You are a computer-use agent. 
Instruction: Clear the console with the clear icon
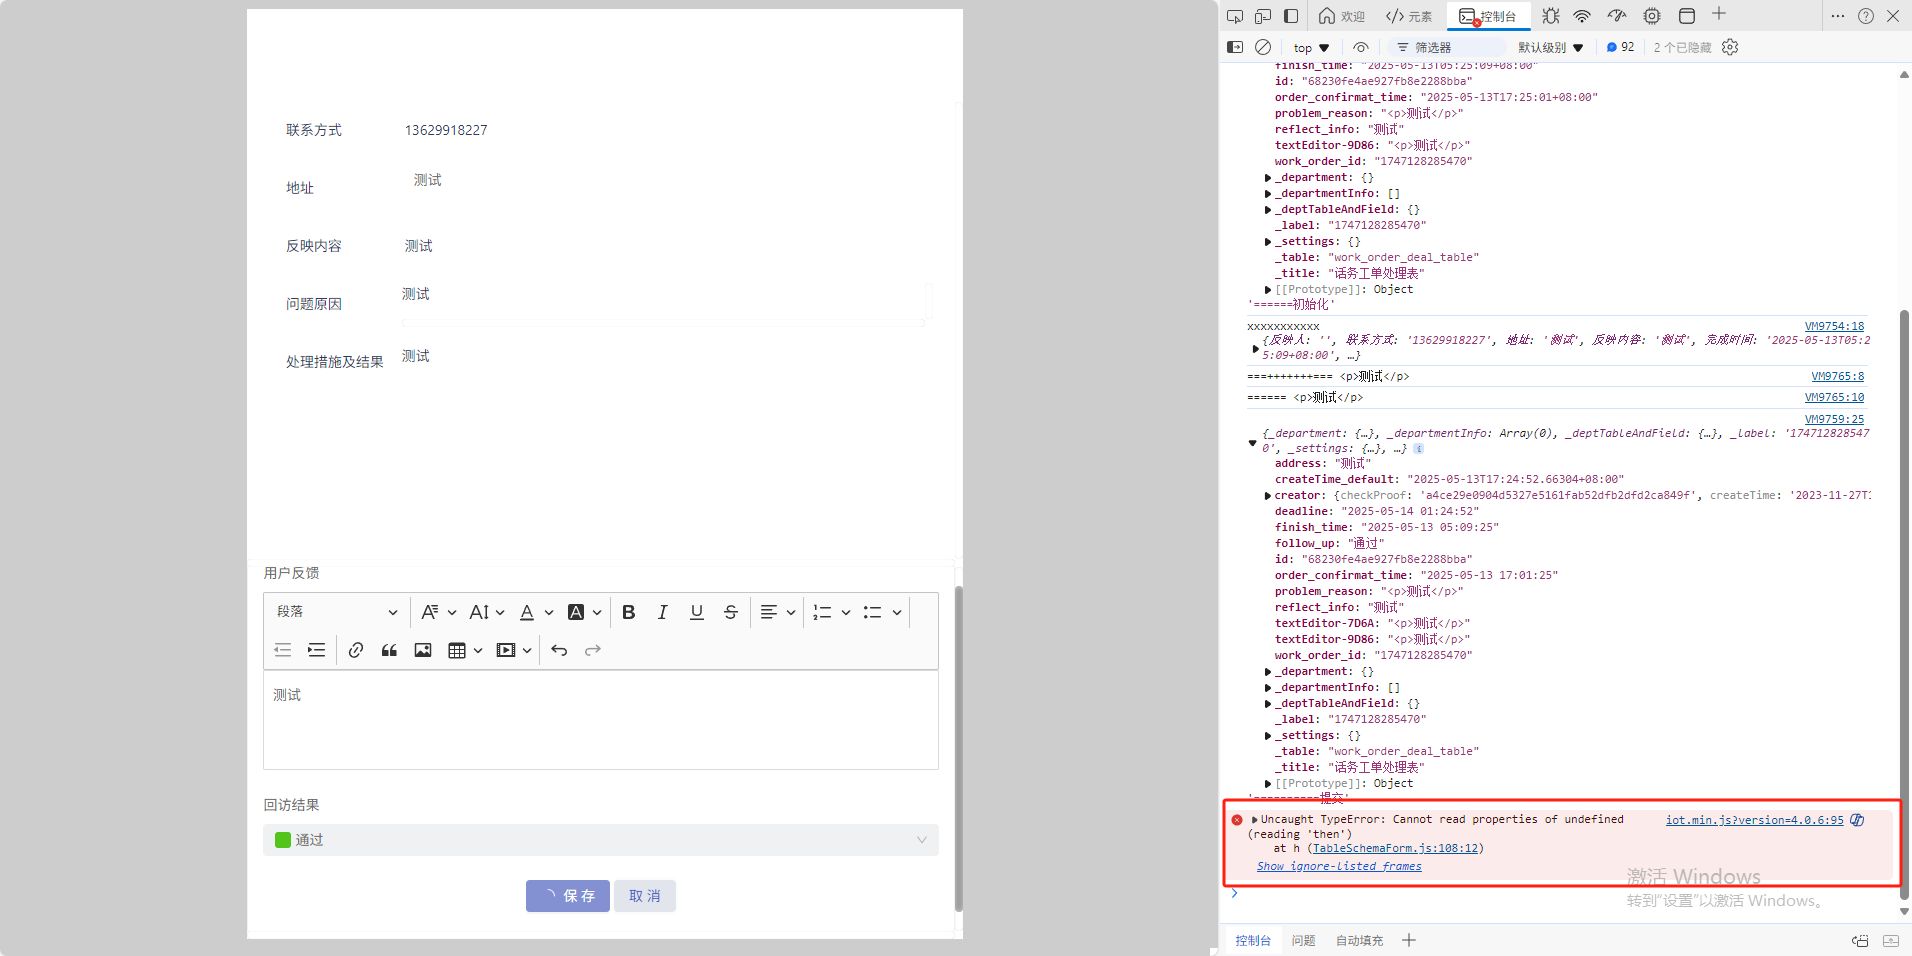pyautogui.click(x=1263, y=47)
